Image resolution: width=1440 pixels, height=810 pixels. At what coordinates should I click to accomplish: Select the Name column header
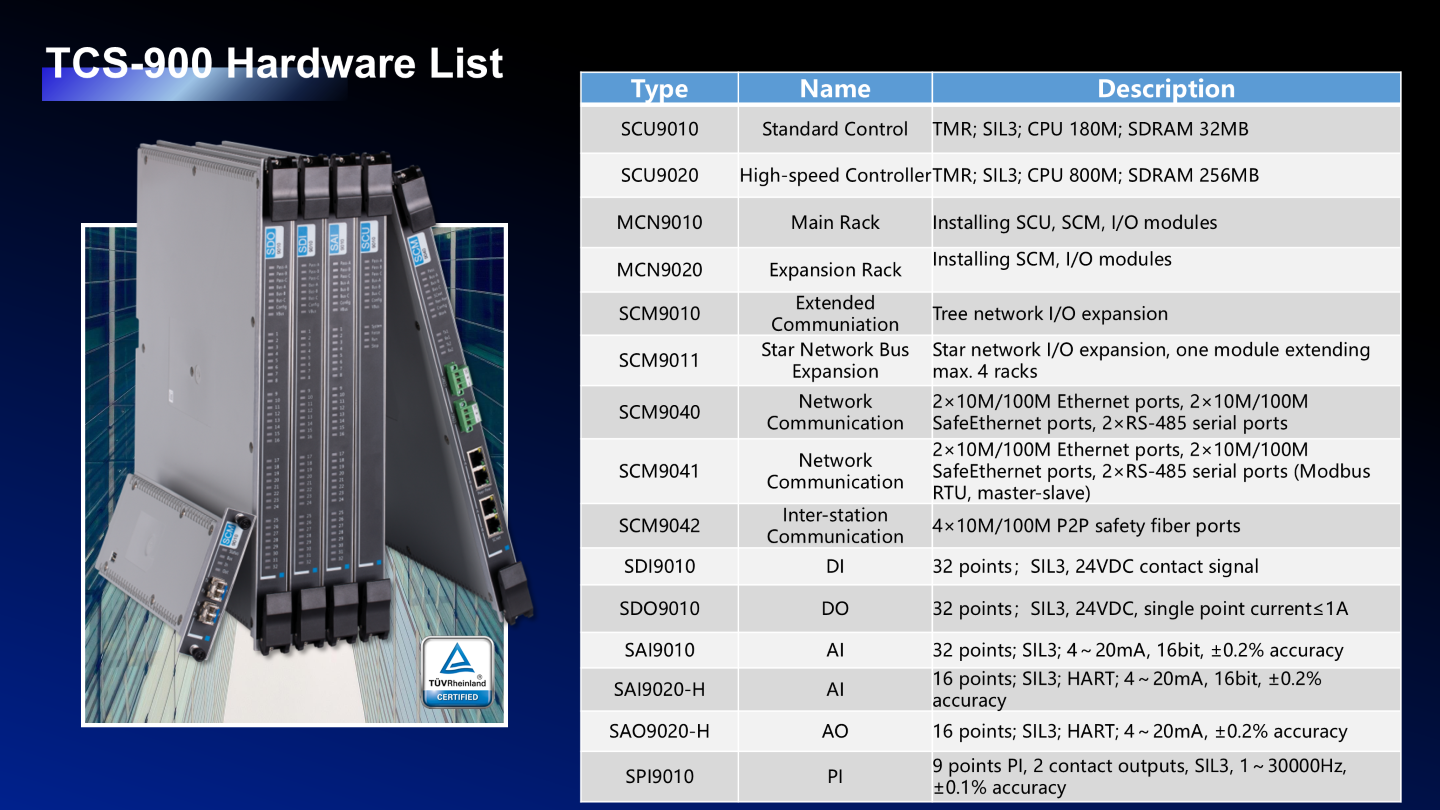tap(835, 89)
